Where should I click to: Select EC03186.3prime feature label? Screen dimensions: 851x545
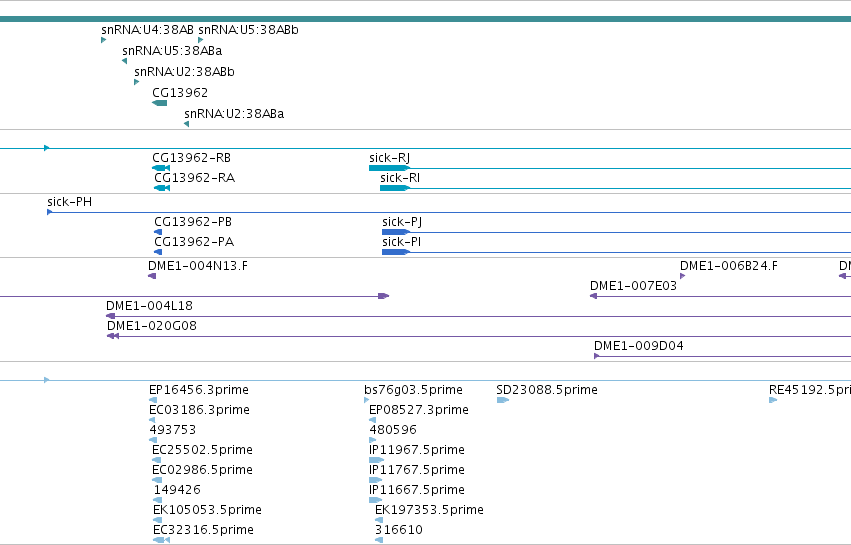point(199,410)
